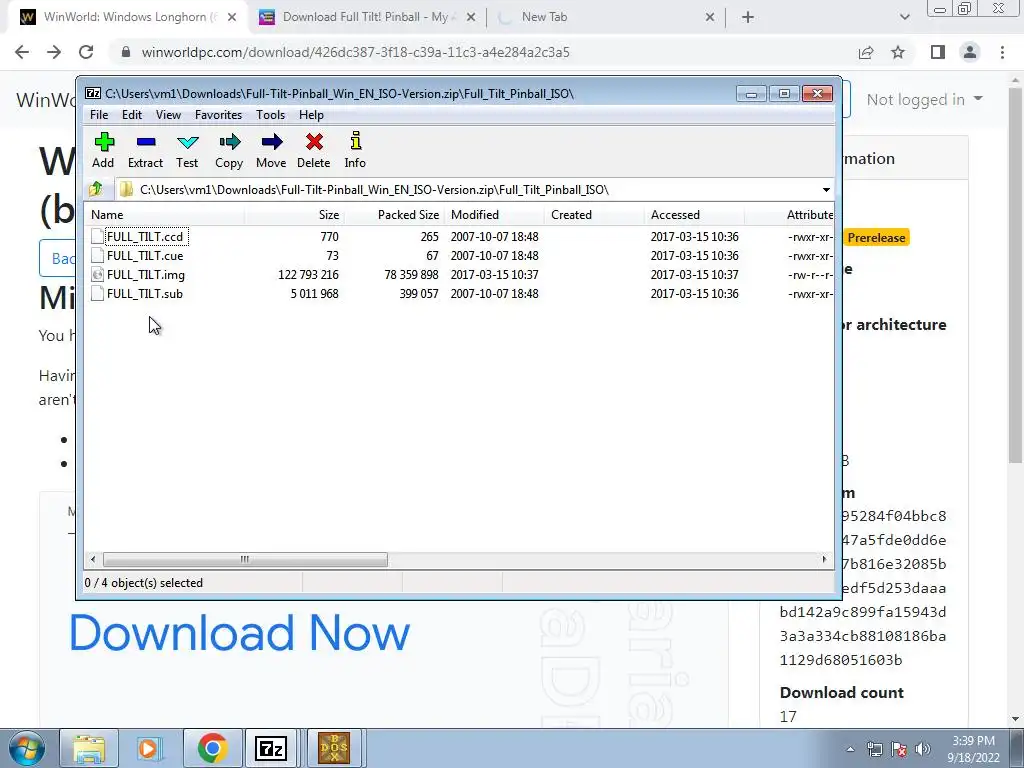Click the 7-Zip taskbar icon
The width and height of the screenshot is (1024, 768).
coord(272,748)
